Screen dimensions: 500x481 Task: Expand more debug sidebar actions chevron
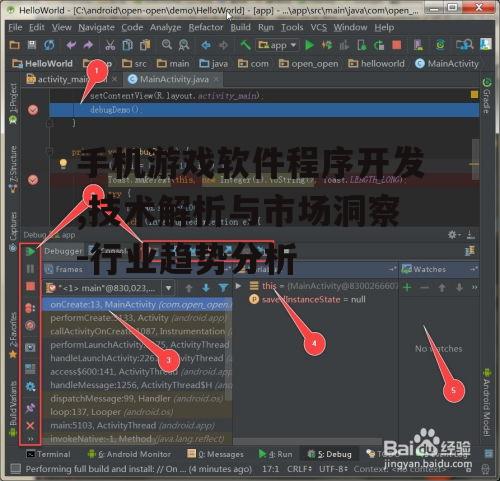(30, 439)
